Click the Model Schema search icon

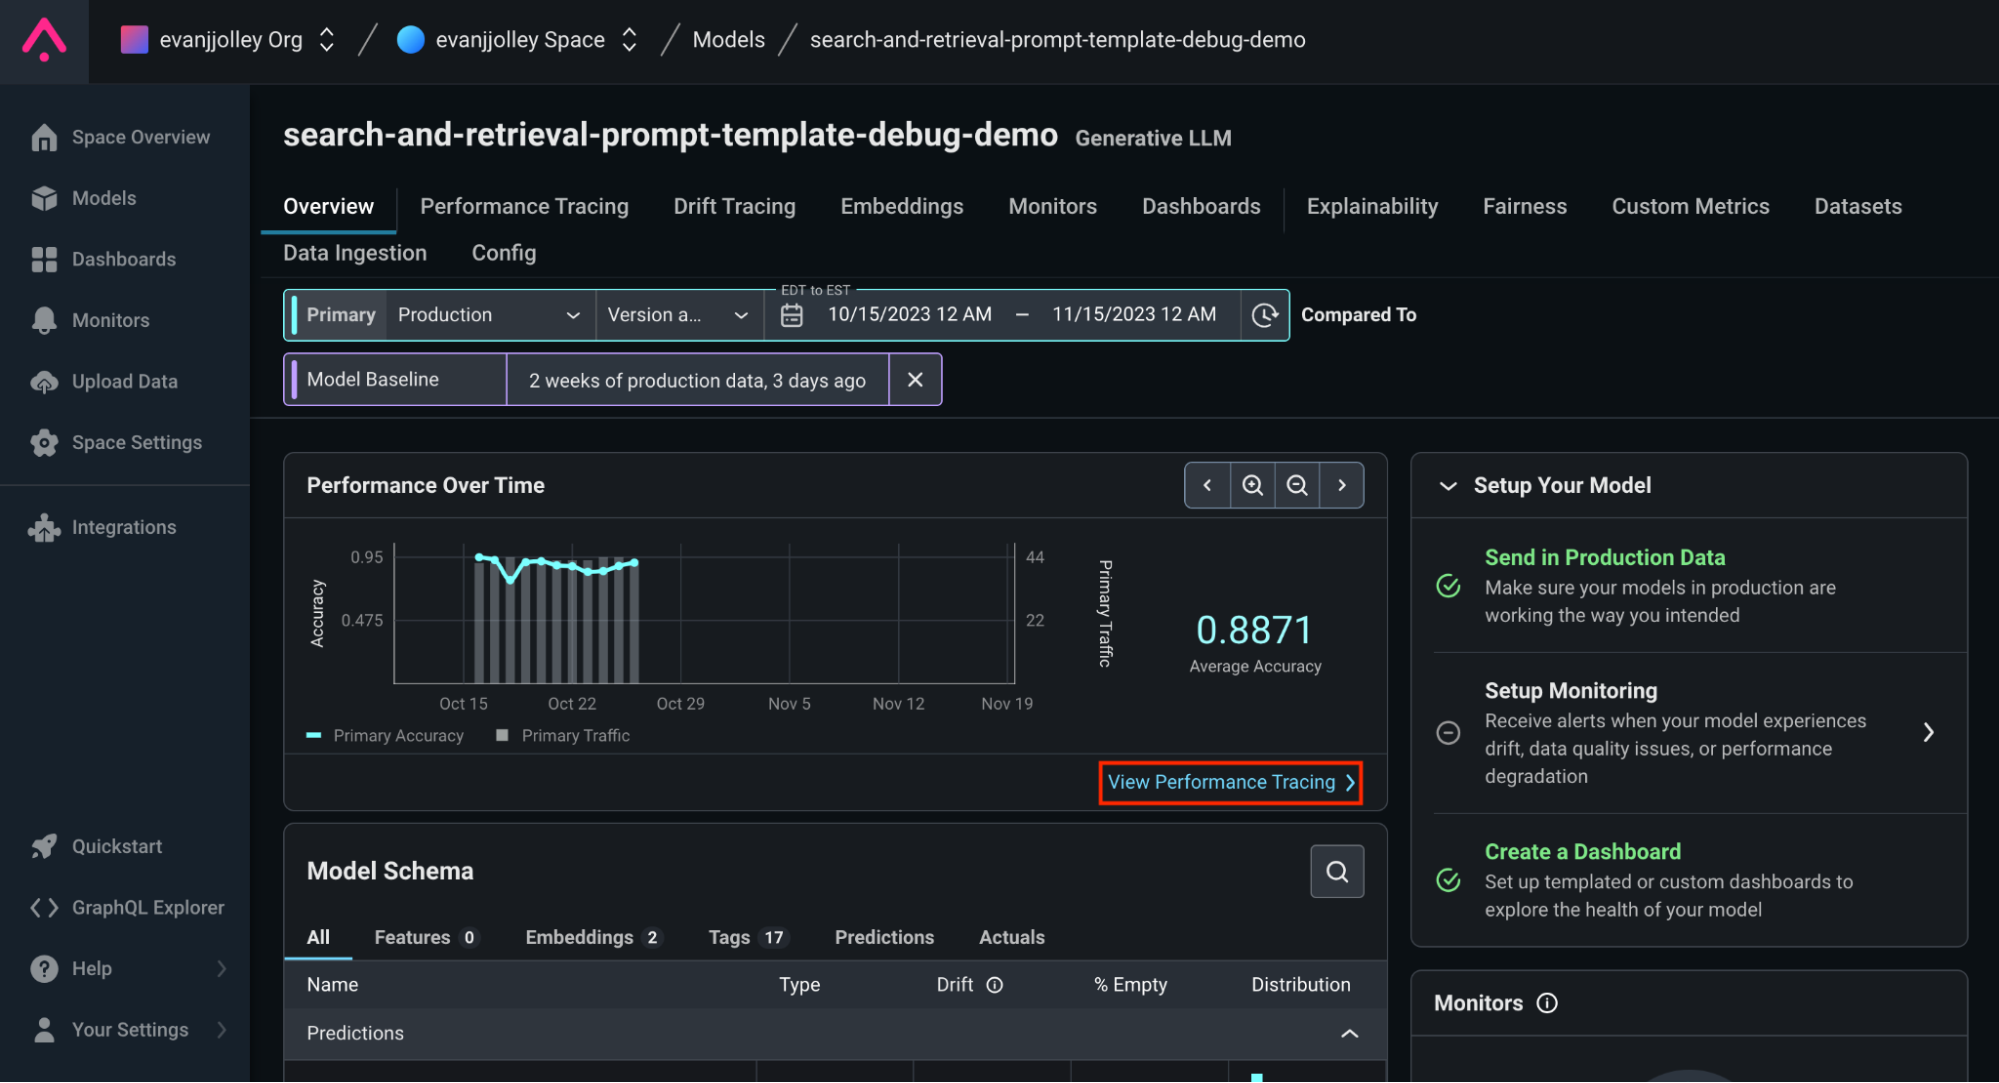[x=1336, y=871]
